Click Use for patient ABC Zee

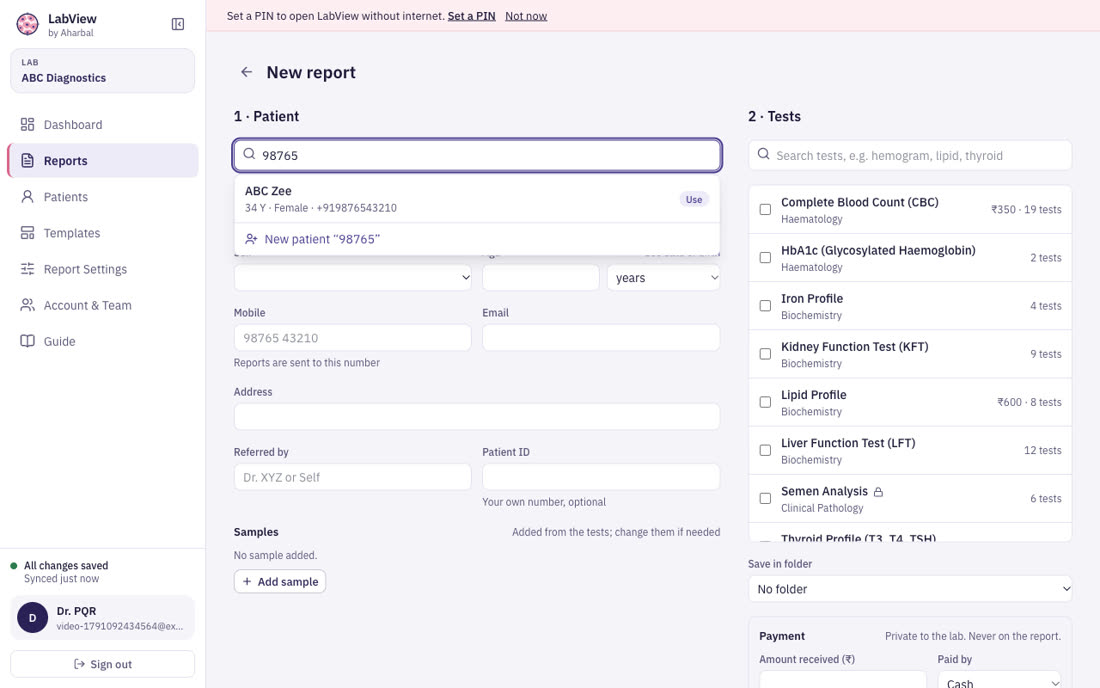[694, 199]
